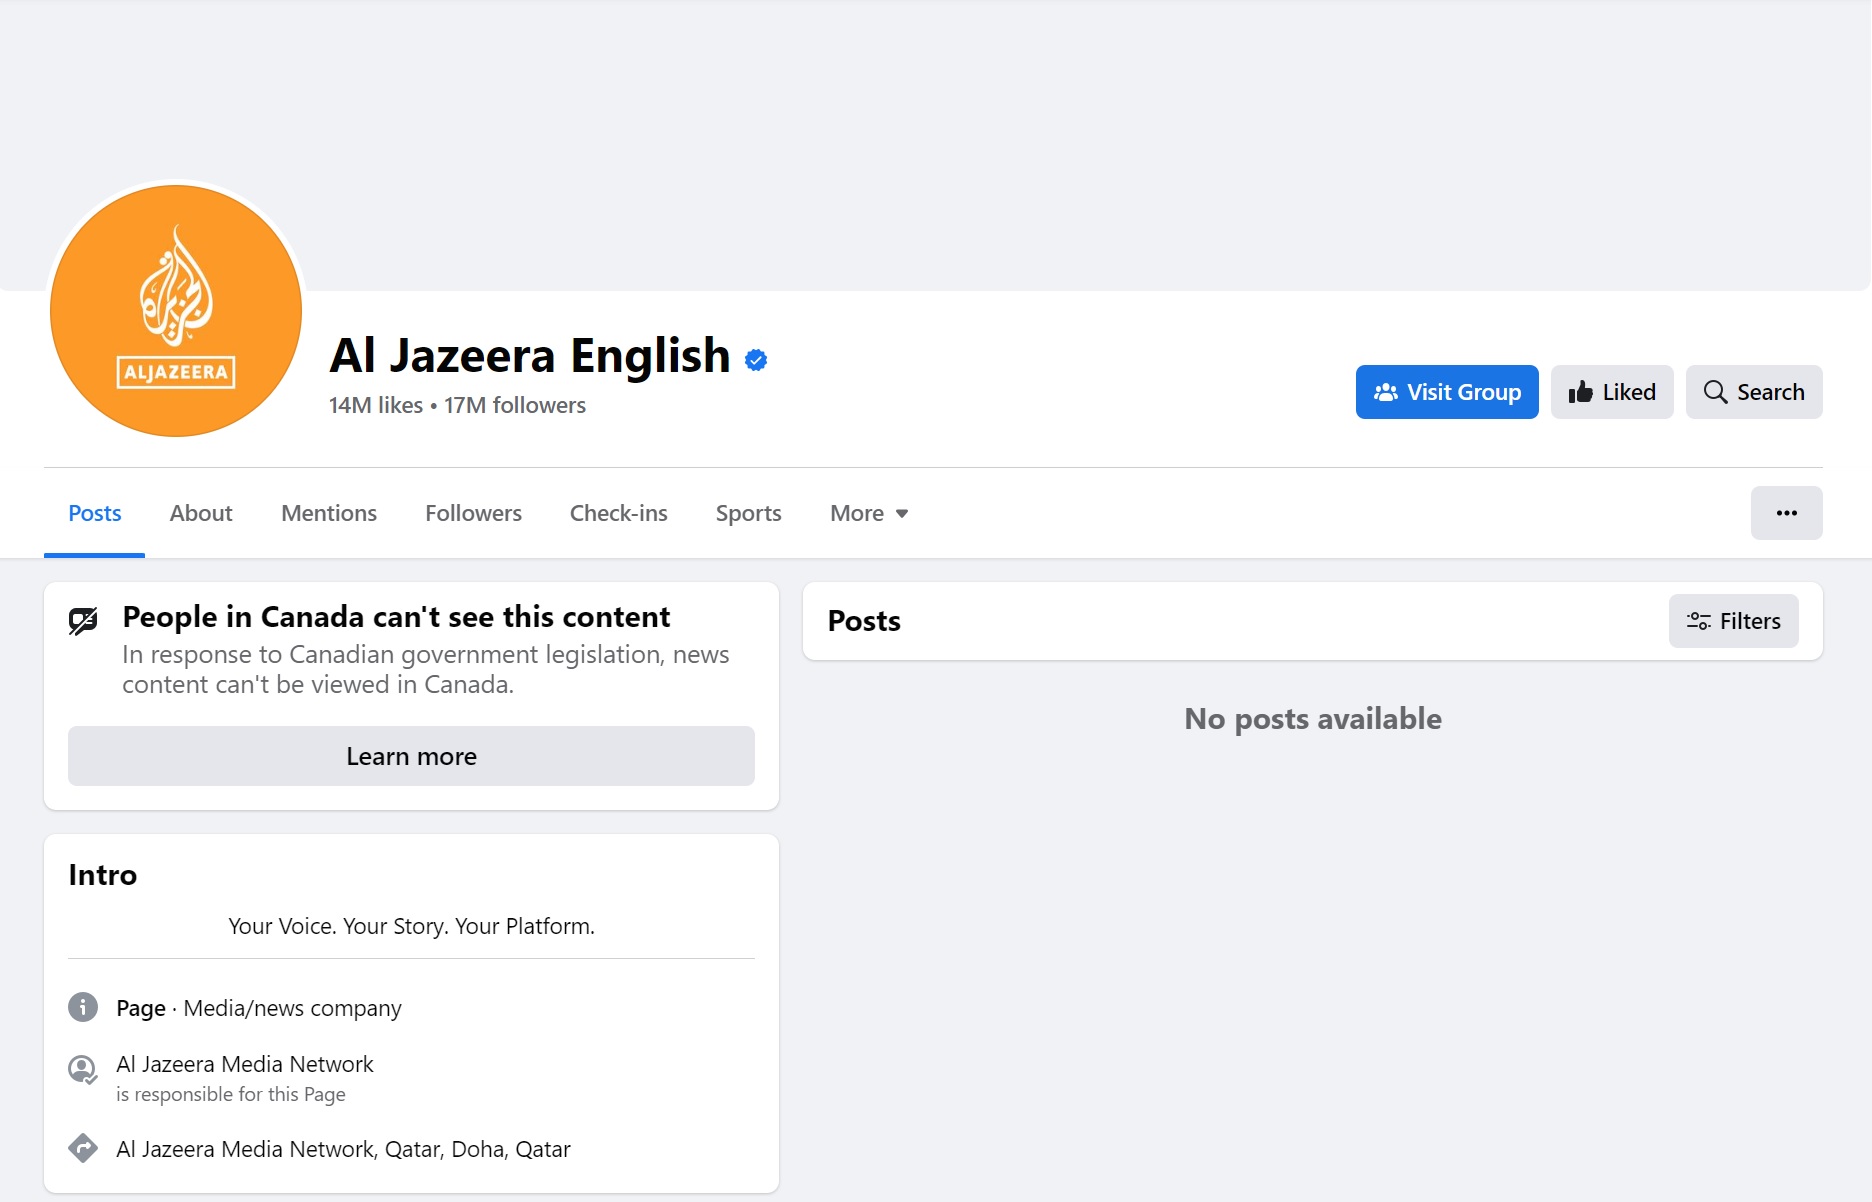Expand the More tab dropdown

[x=868, y=513]
